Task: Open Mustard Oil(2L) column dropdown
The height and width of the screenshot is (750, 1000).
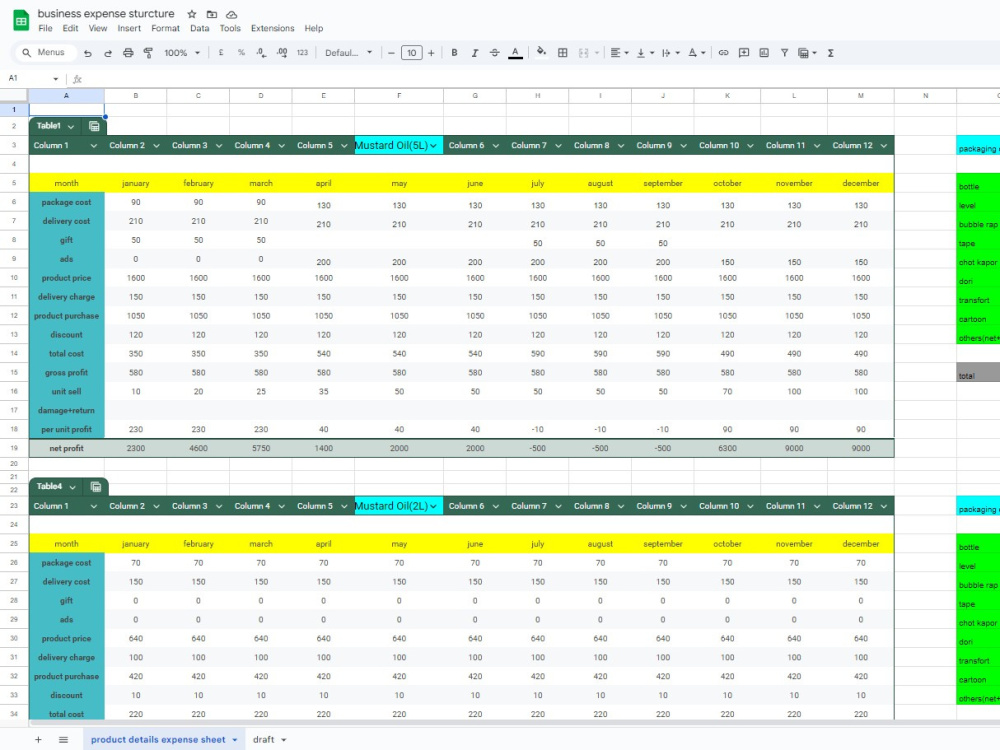Action: tap(434, 506)
